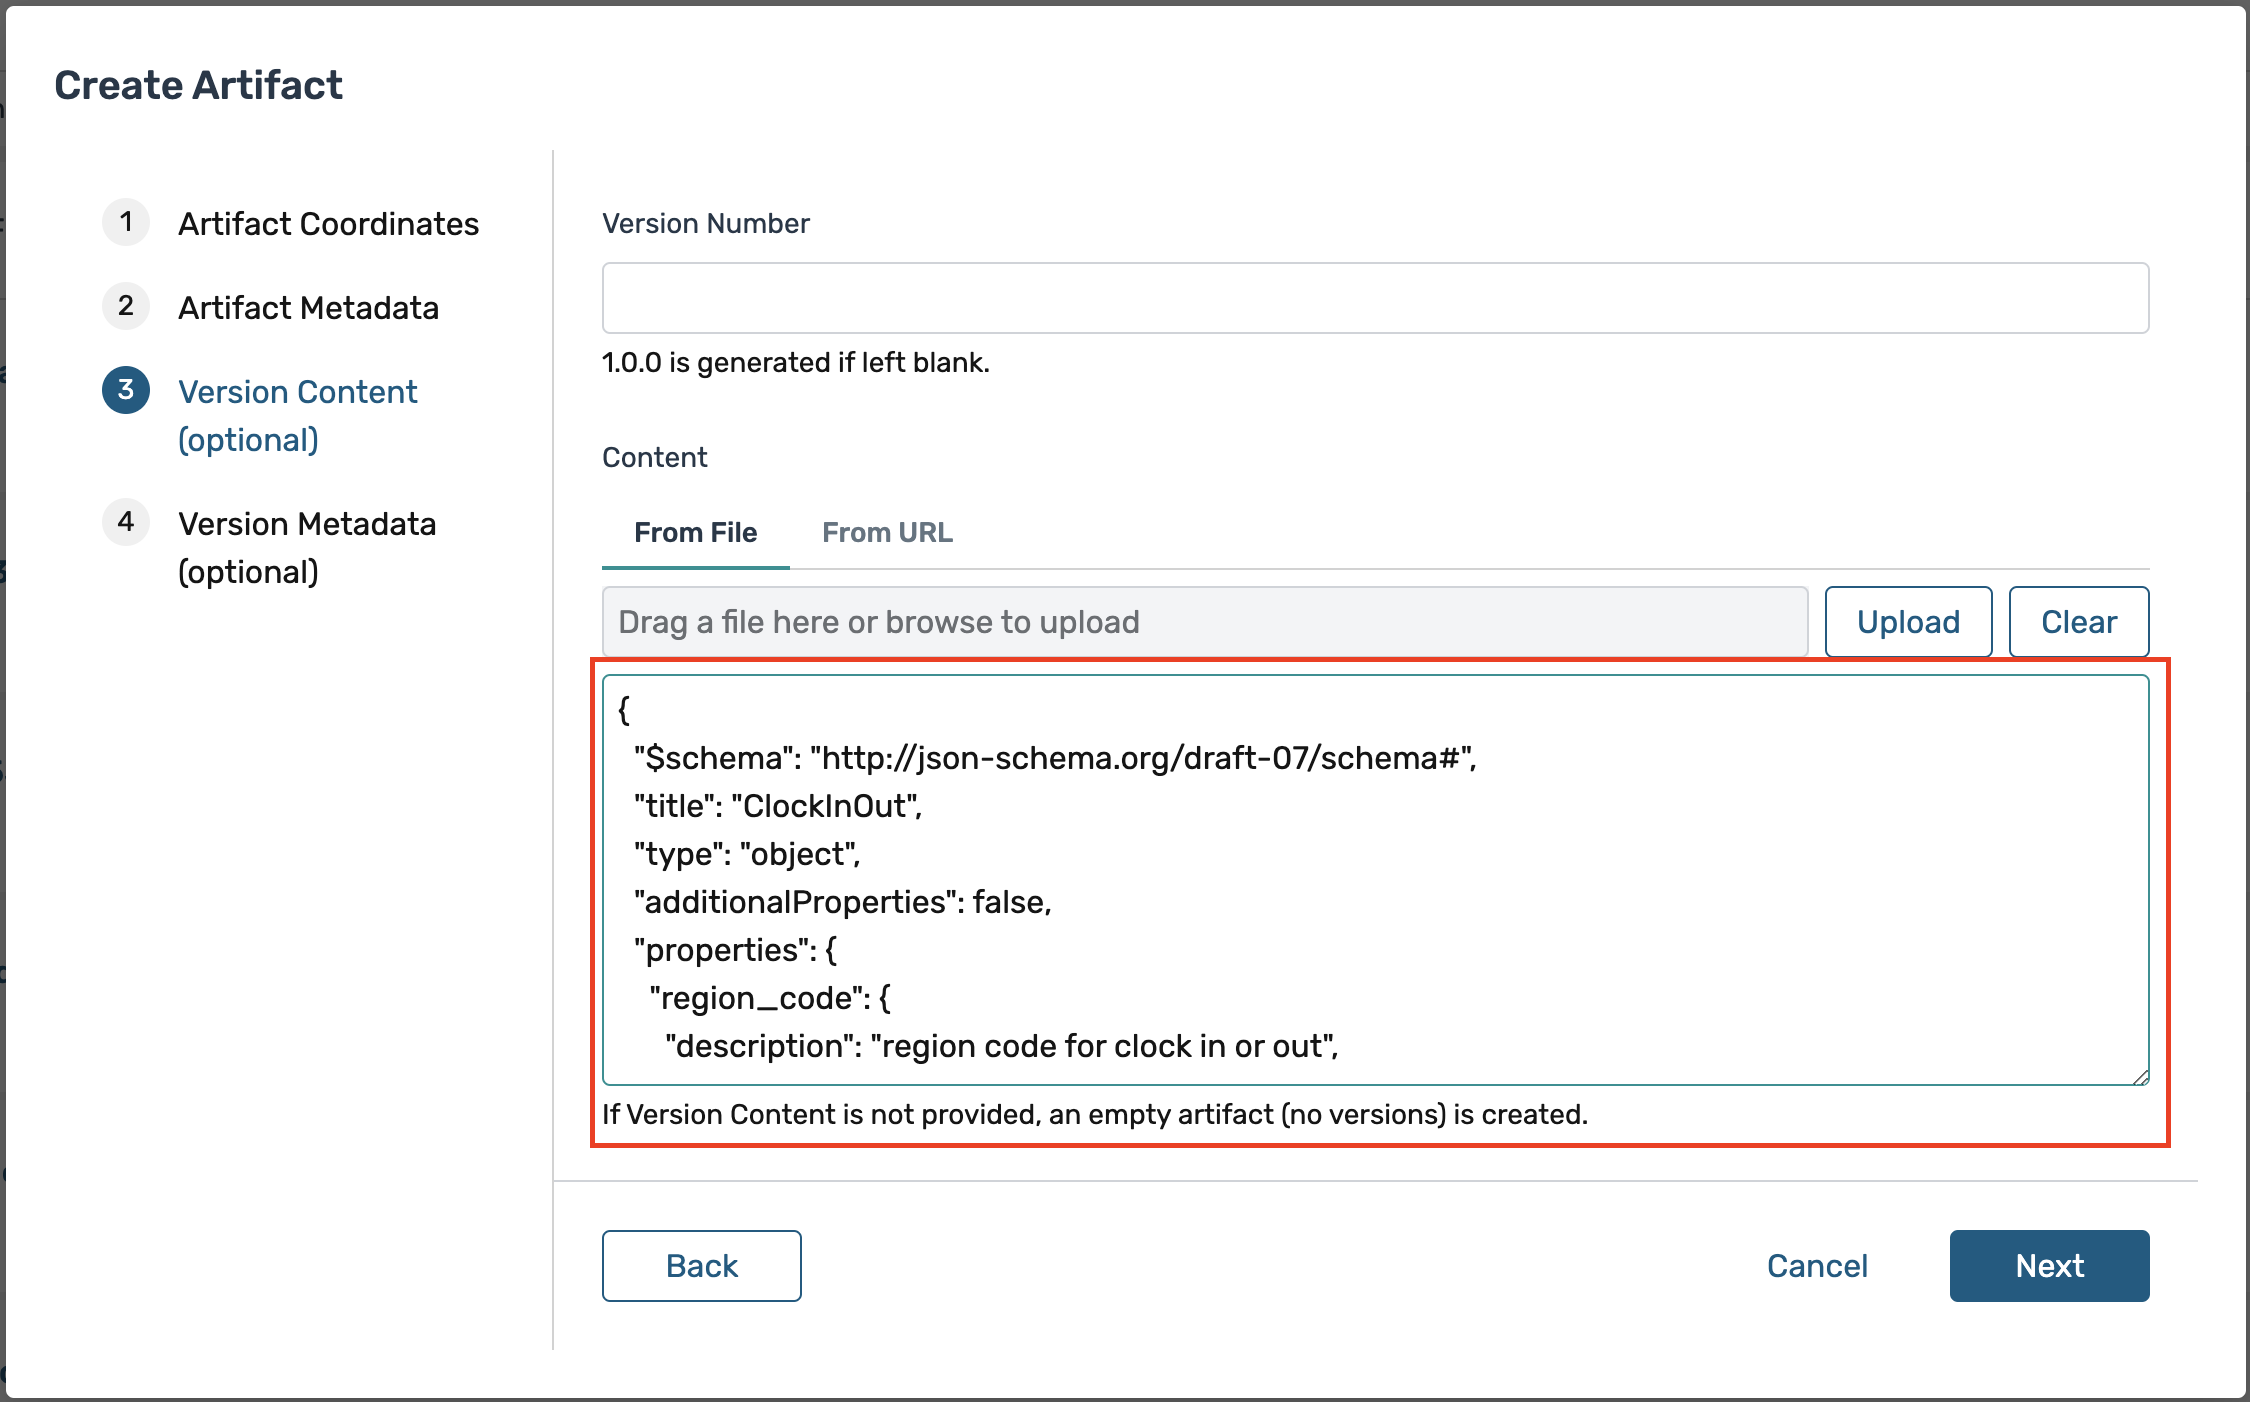Open the Artifact Coordinates step
This screenshot has width=2250, height=1402.
328,224
